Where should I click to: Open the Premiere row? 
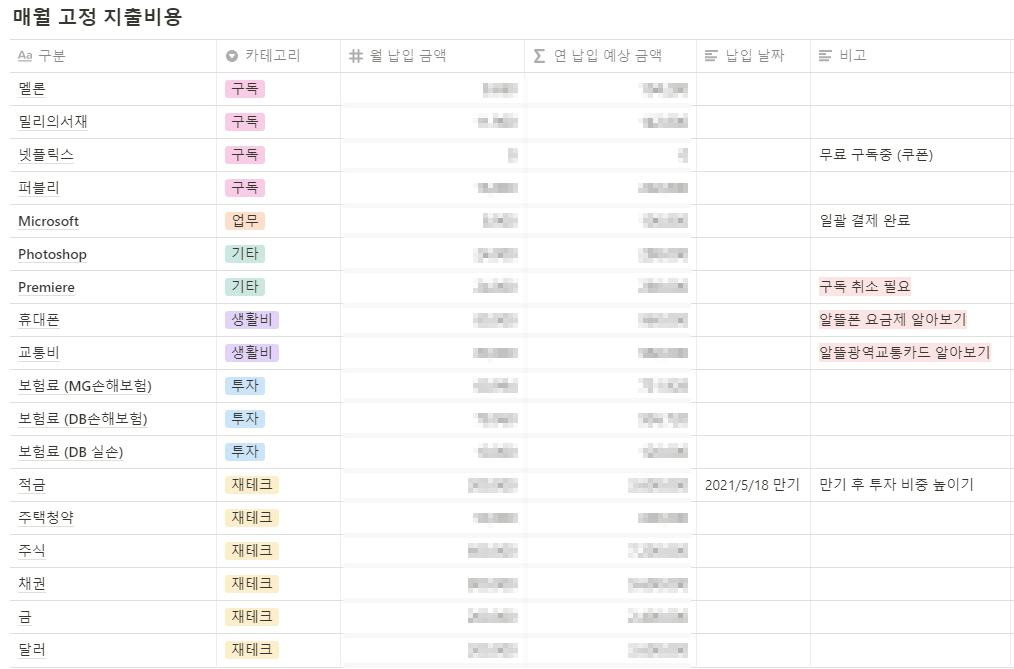[47, 287]
